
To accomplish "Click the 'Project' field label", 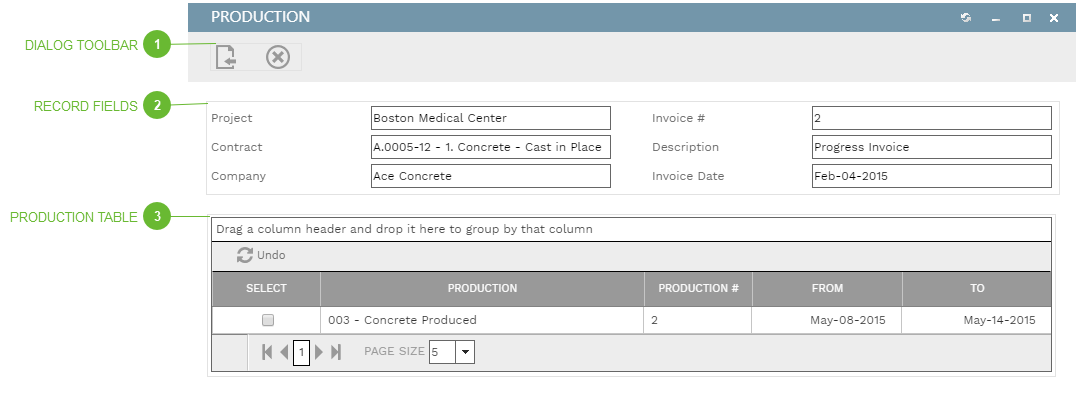I will (x=232, y=118).
